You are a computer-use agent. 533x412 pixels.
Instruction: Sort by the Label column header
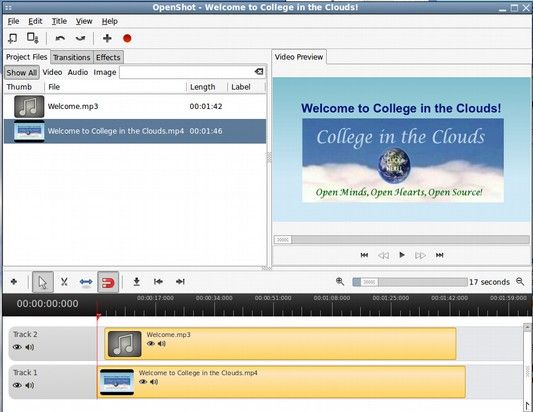click(246, 87)
